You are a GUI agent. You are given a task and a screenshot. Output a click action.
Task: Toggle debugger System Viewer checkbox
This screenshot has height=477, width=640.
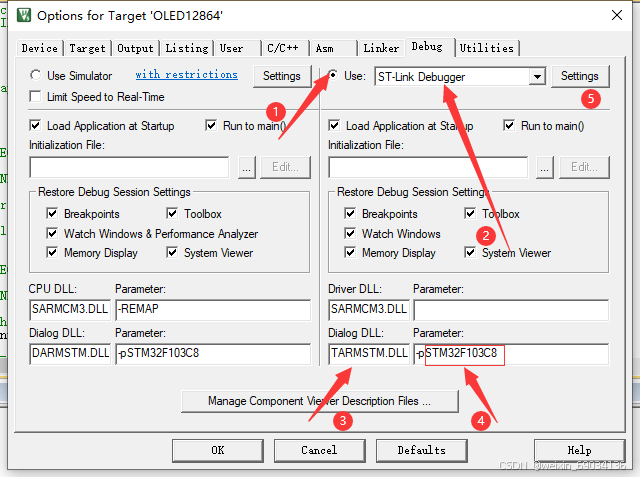point(470,253)
